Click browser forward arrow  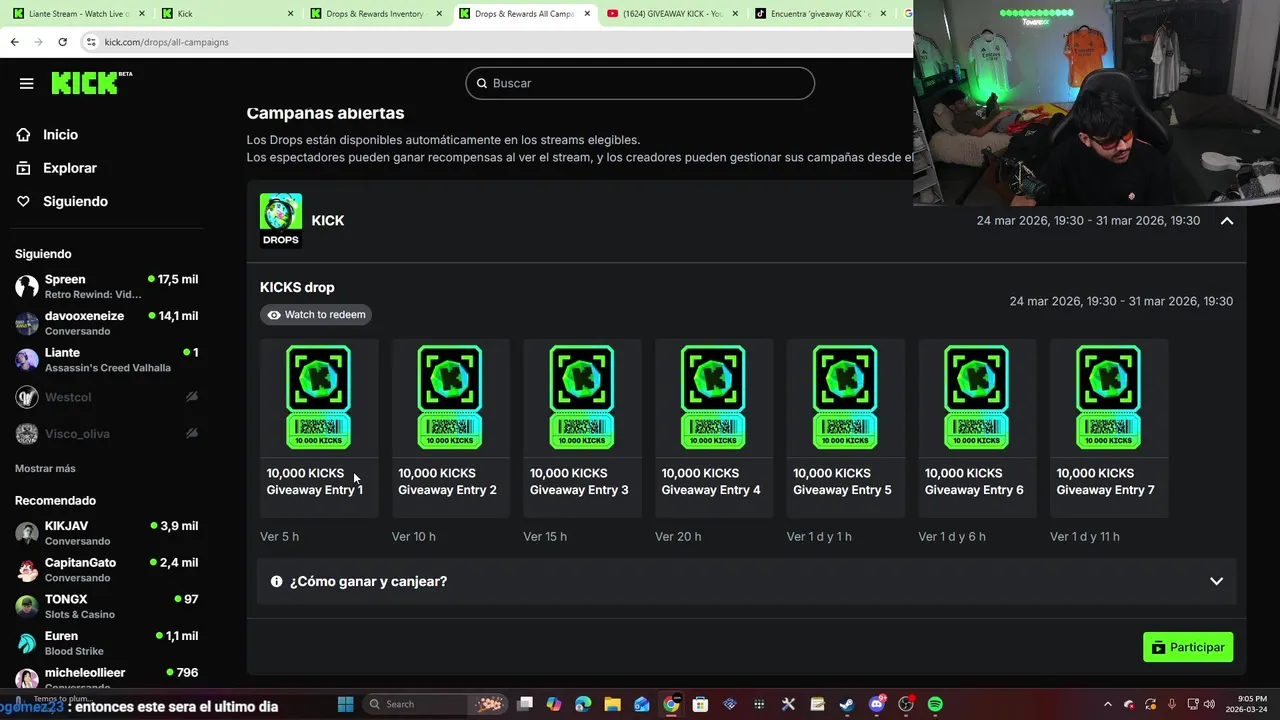point(38,42)
